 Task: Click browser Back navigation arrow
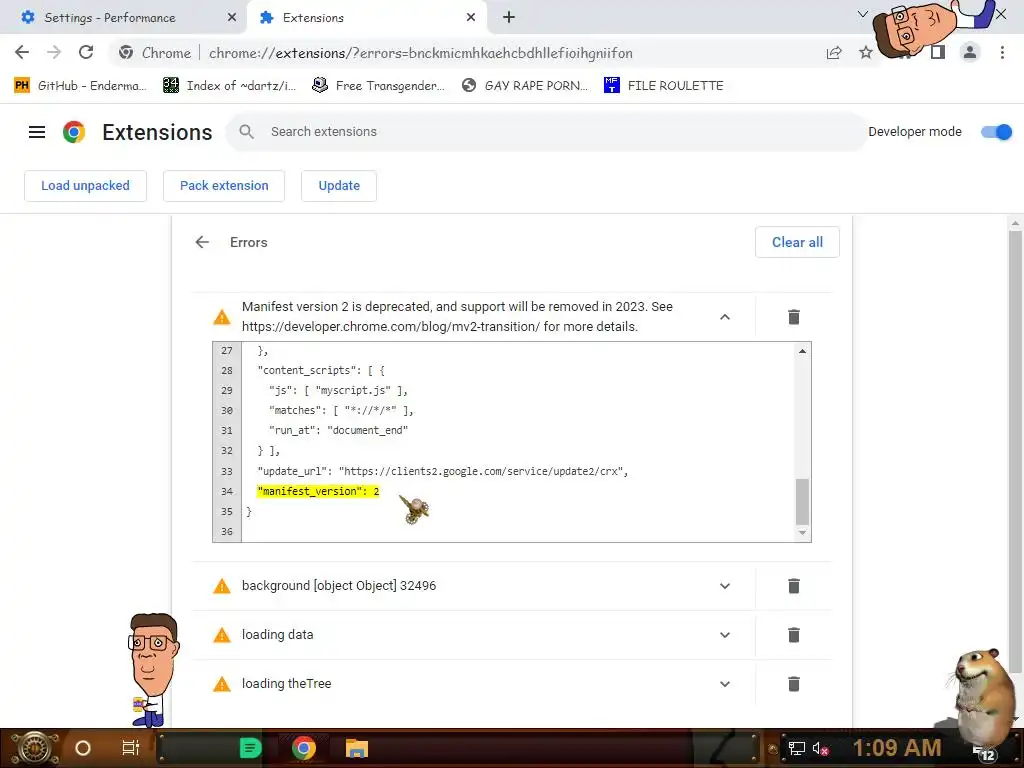click(22, 52)
